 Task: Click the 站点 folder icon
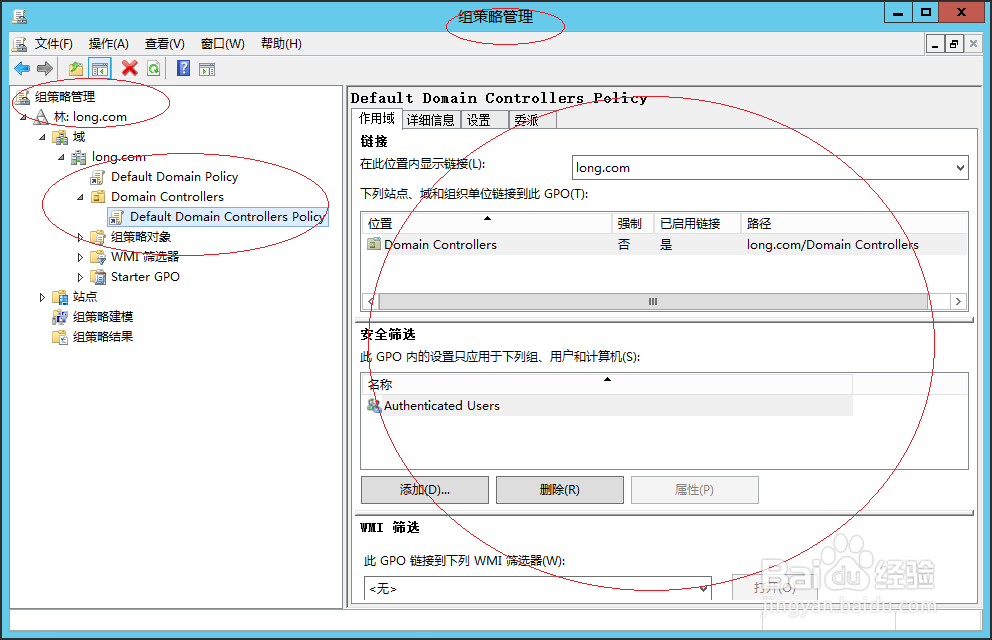(x=60, y=297)
